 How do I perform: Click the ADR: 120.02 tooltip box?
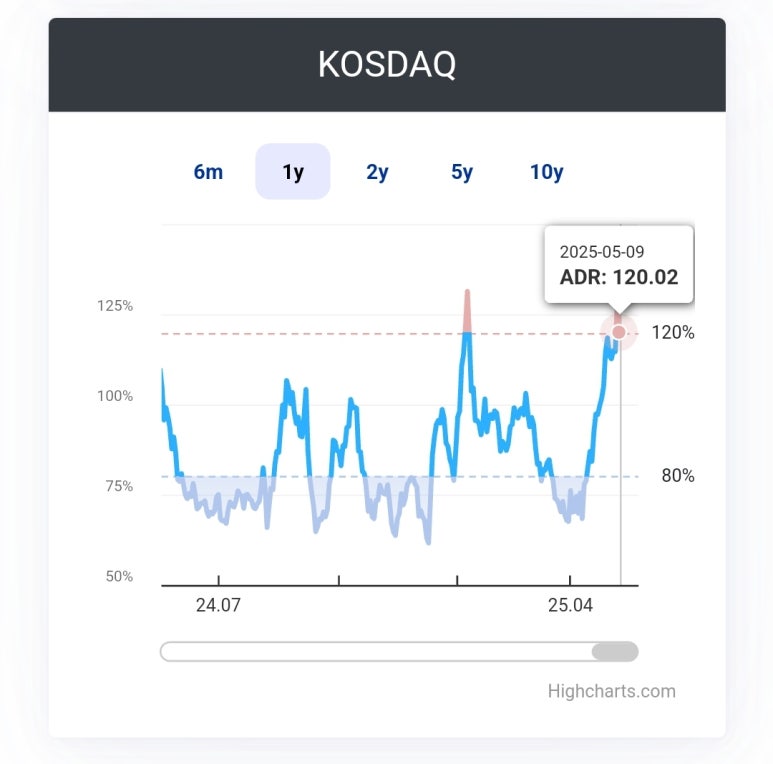click(x=618, y=264)
